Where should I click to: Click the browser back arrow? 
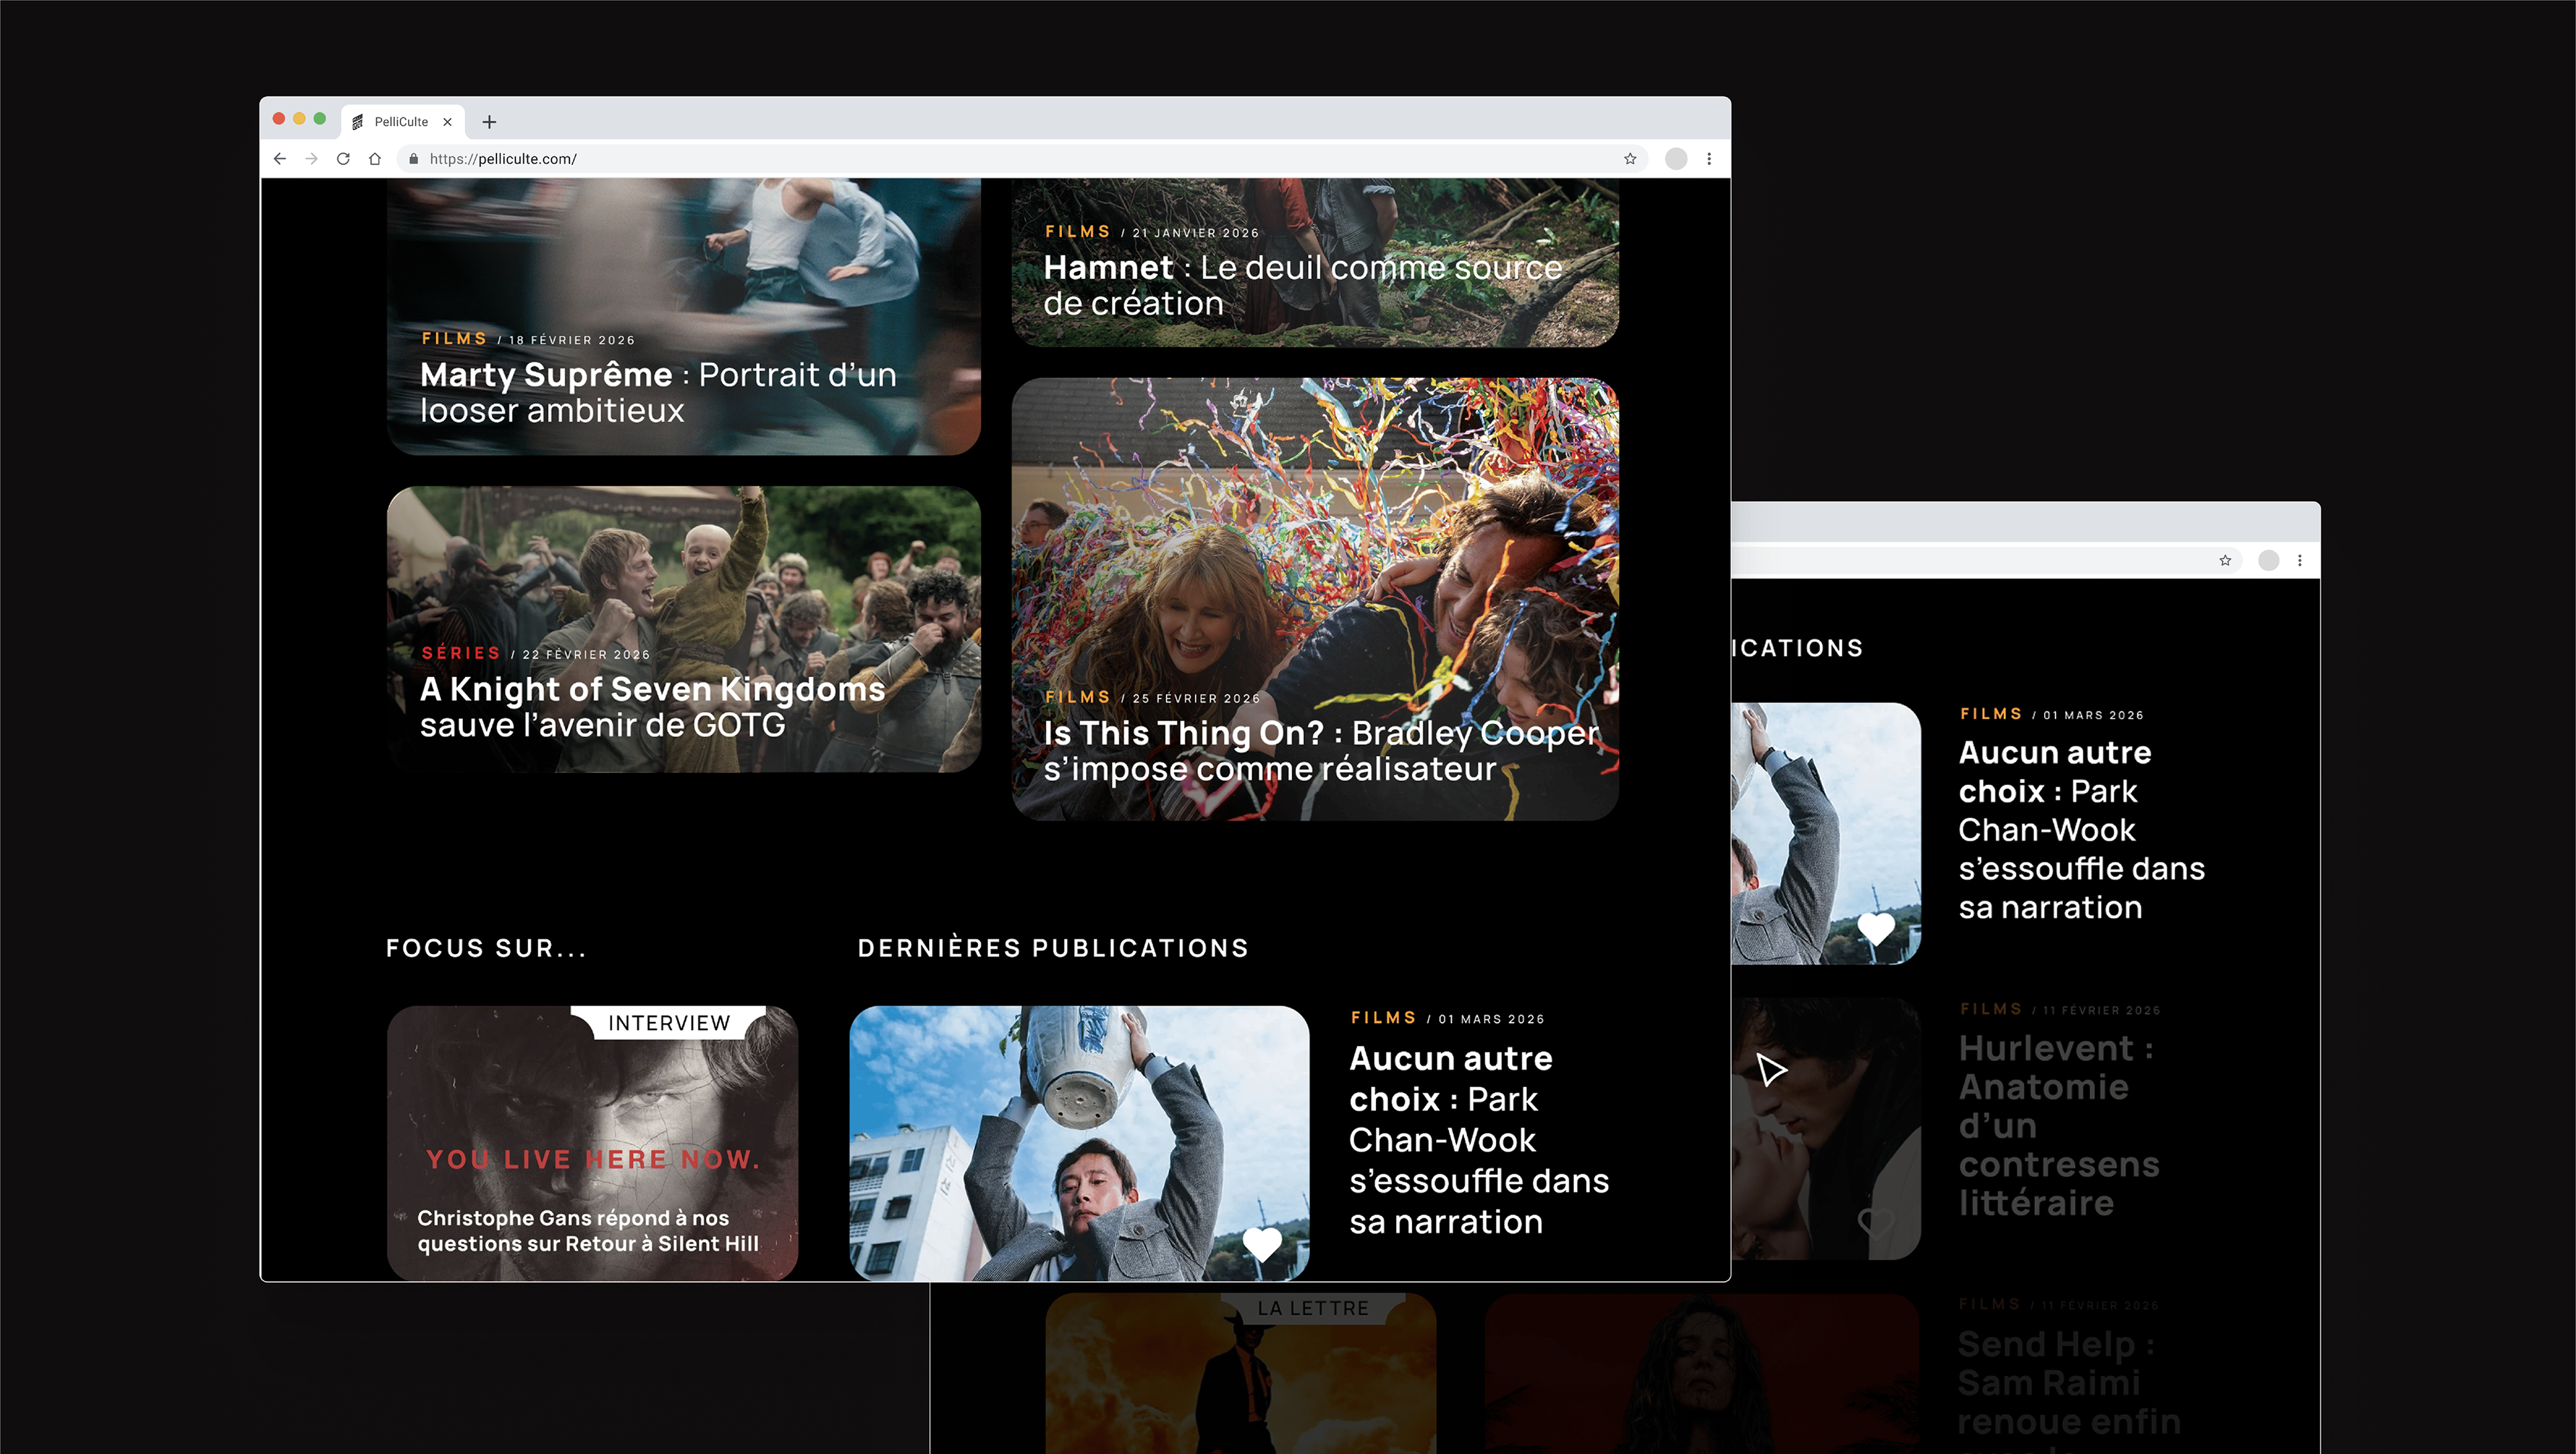(x=280, y=159)
